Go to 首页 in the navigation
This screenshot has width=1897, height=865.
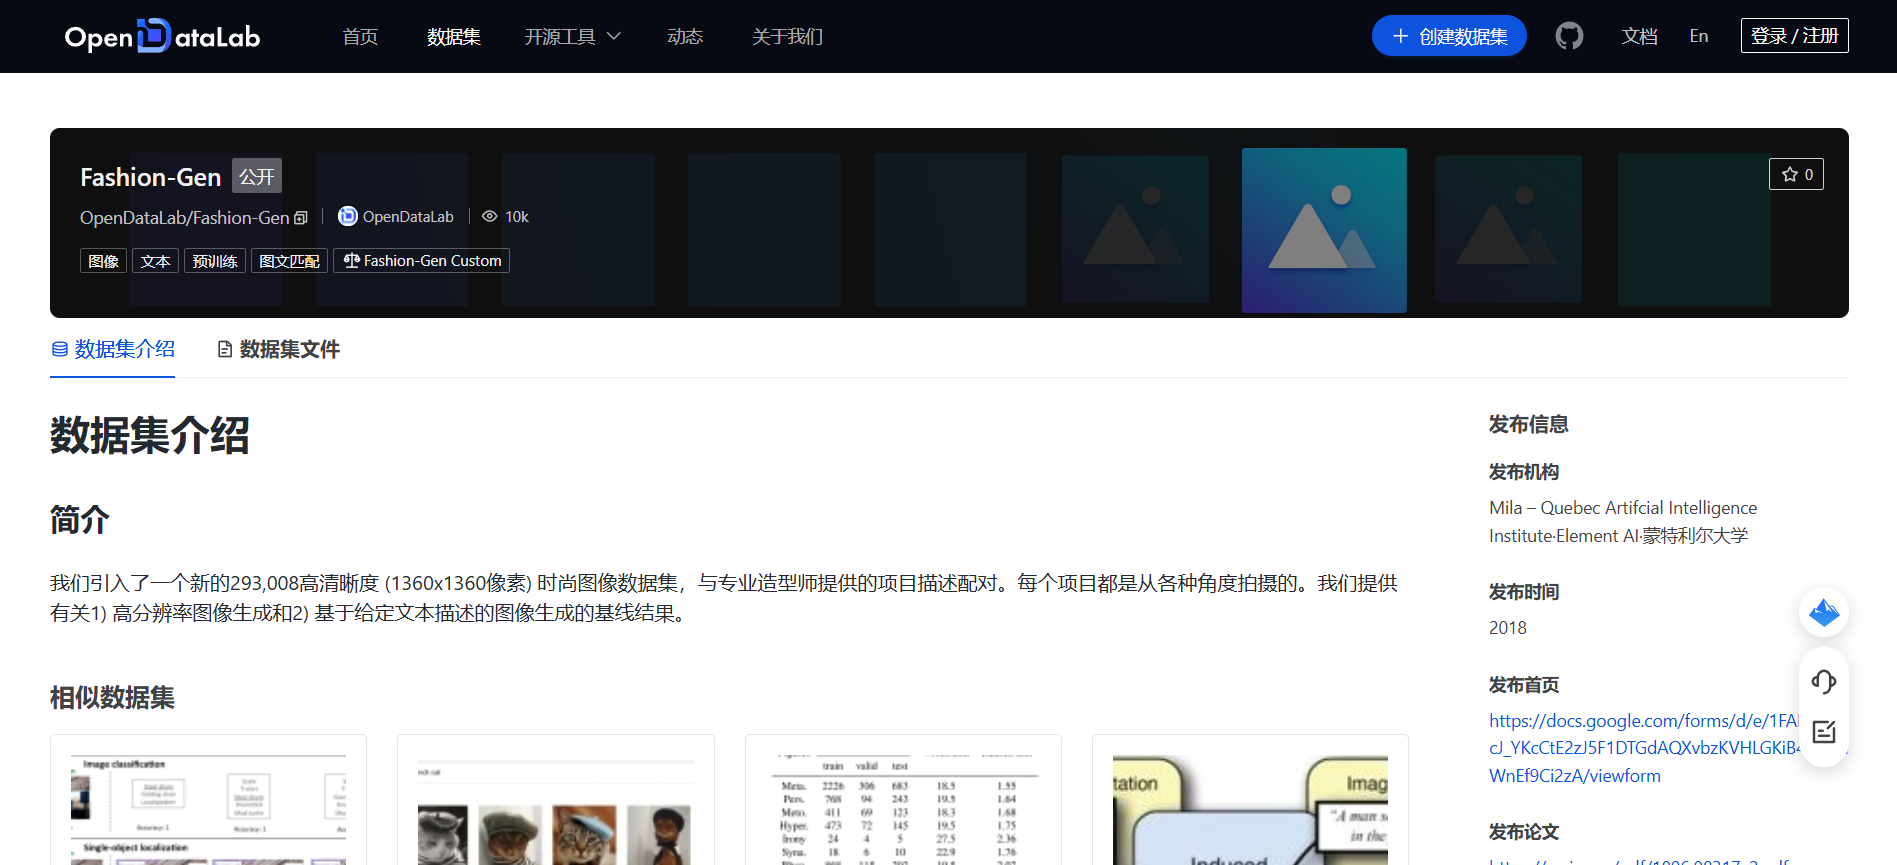click(360, 36)
